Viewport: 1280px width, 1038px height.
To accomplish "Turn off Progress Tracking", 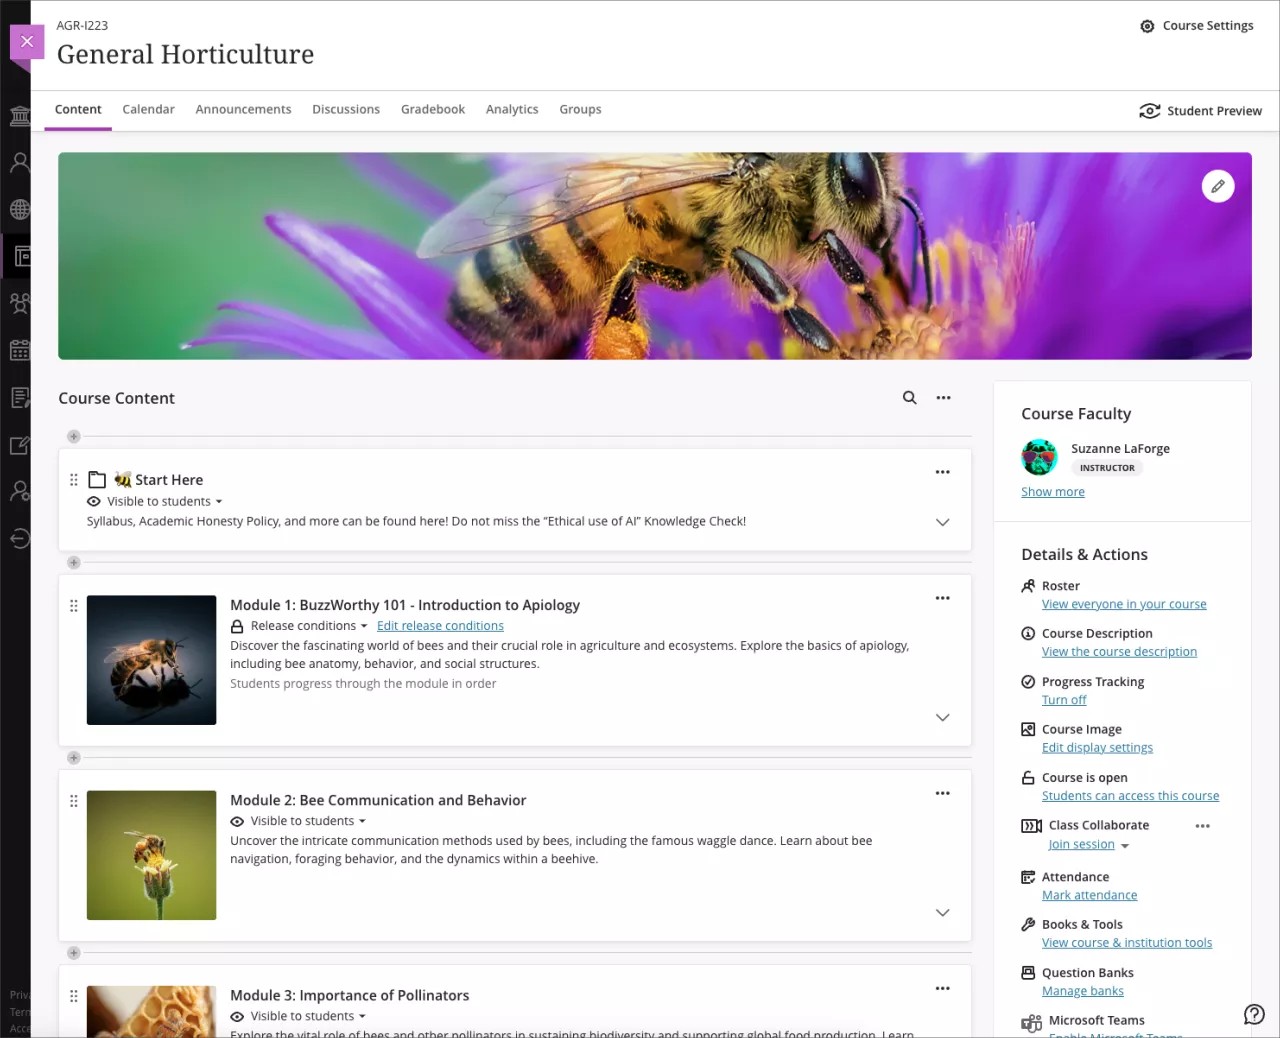I will tap(1063, 699).
